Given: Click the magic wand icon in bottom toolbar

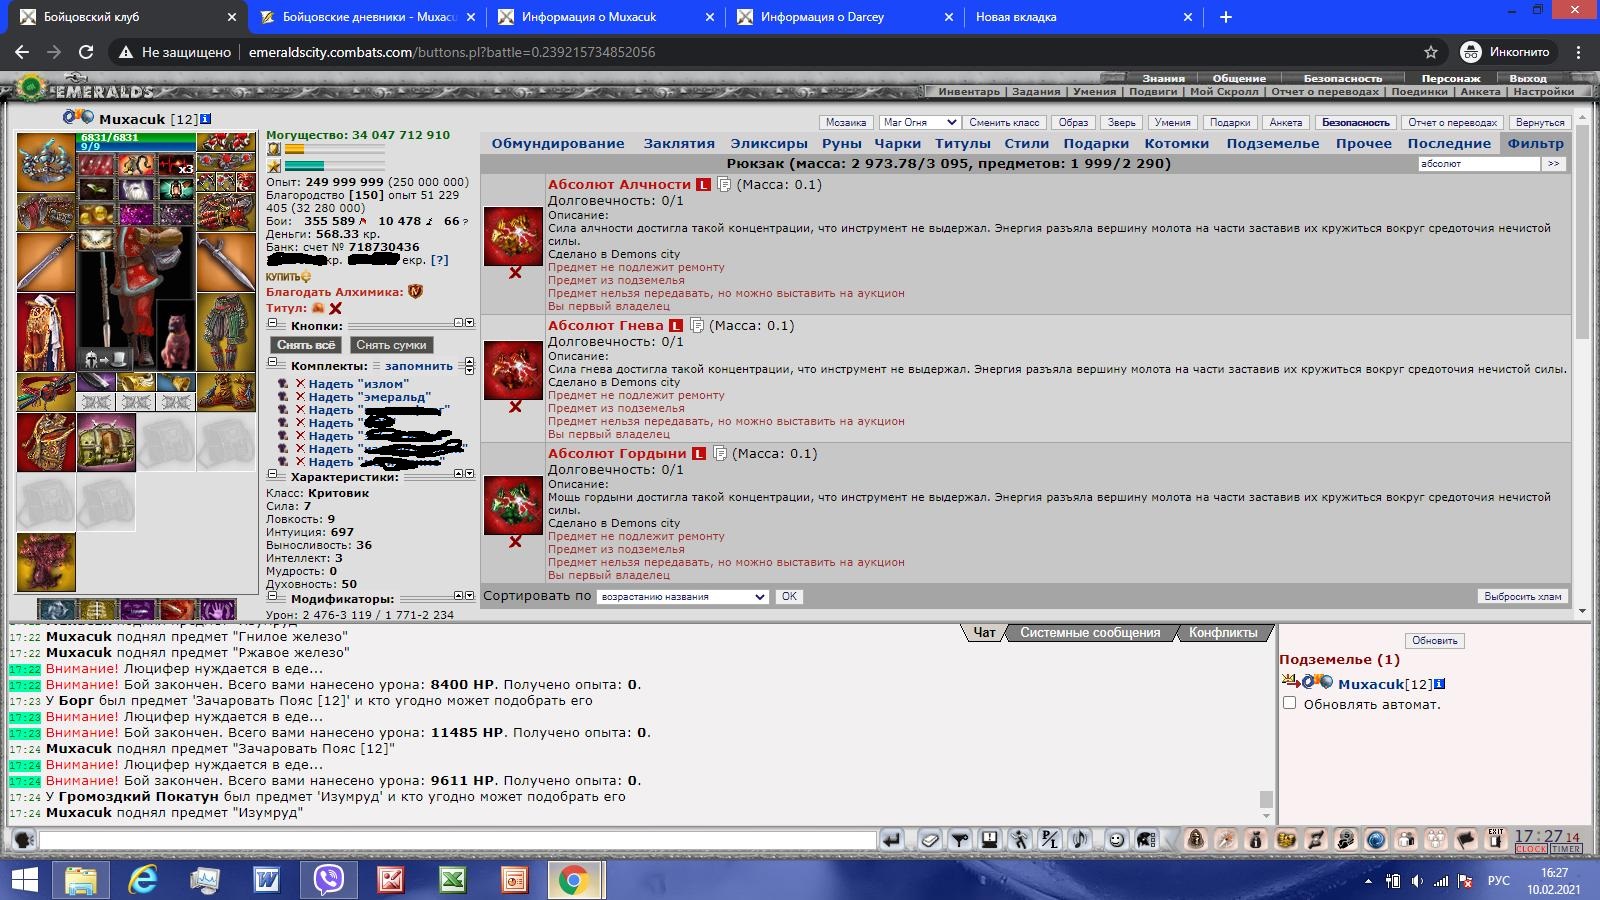Looking at the screenshot, I should point(1226,840).
